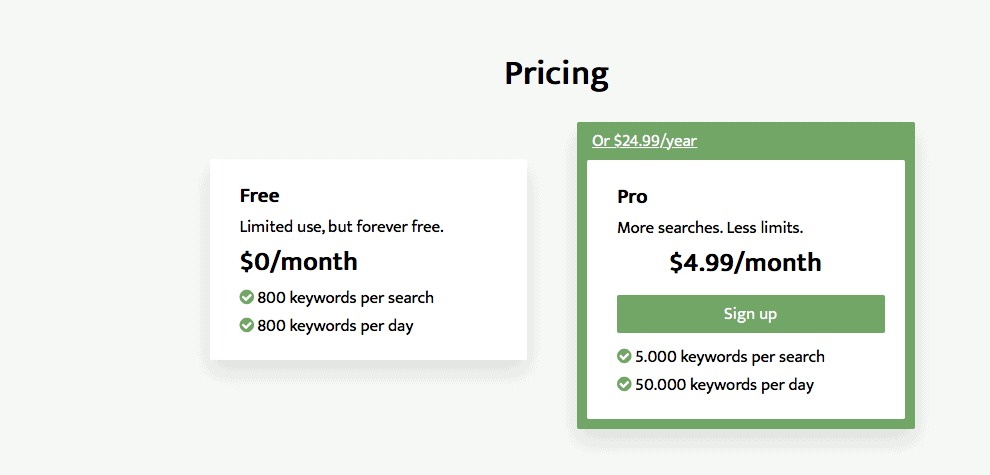Viewport: 990px width, 475px height.
Task: Click checkmark icon beside 800 keywords per day
Action: [x=247, y=325]
